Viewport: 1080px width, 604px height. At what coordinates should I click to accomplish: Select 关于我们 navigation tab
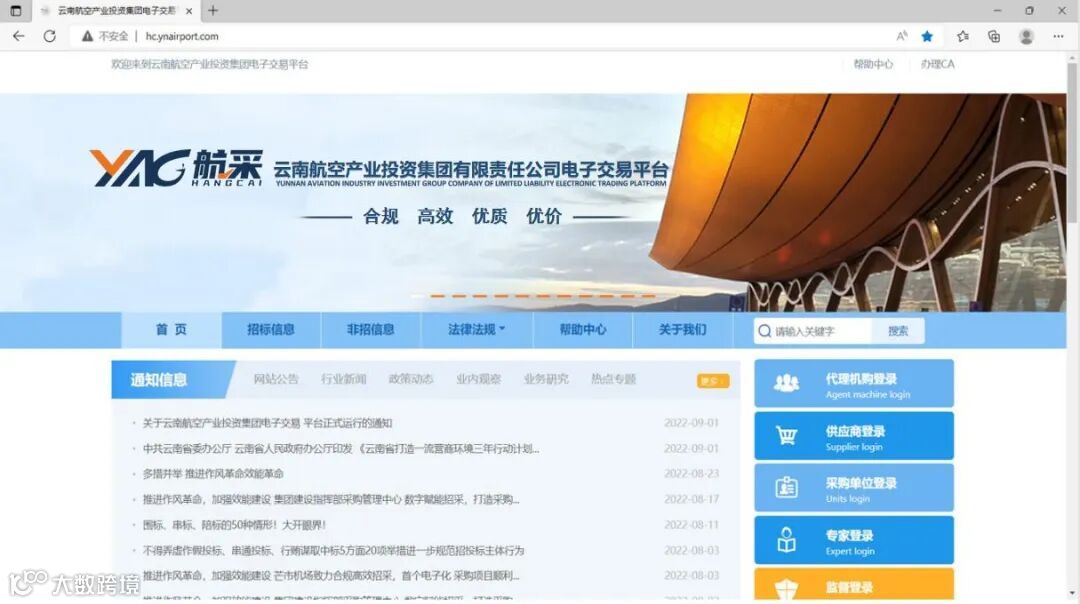682,329
